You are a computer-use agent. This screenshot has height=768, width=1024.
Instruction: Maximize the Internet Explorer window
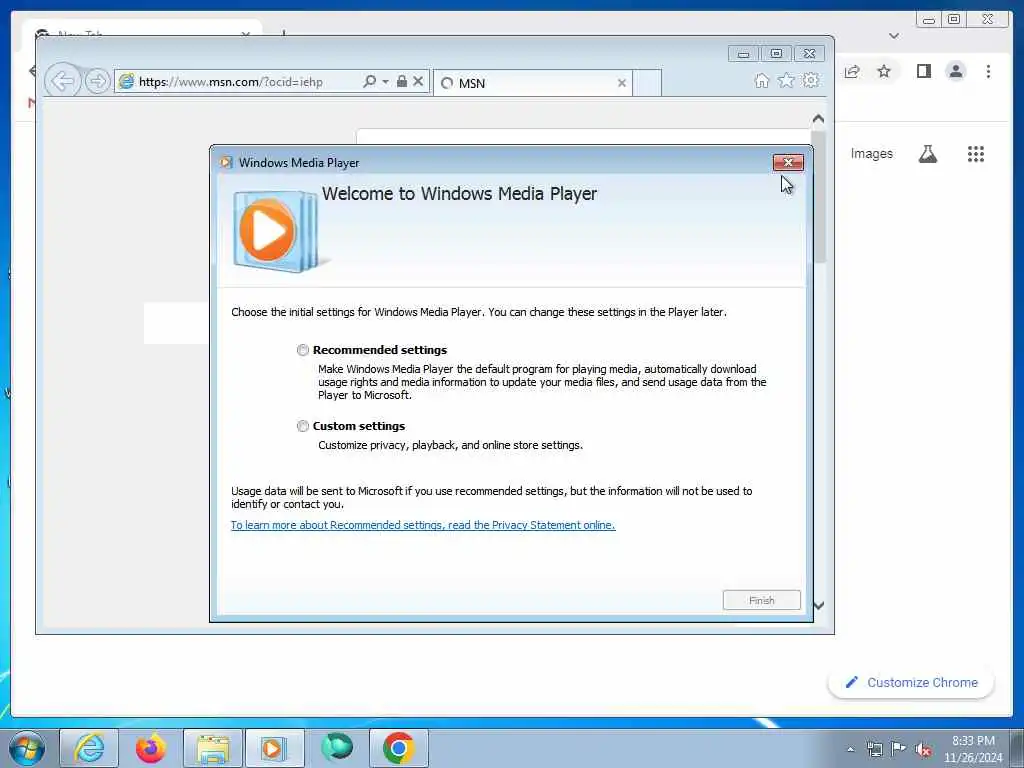click(776, 54)
